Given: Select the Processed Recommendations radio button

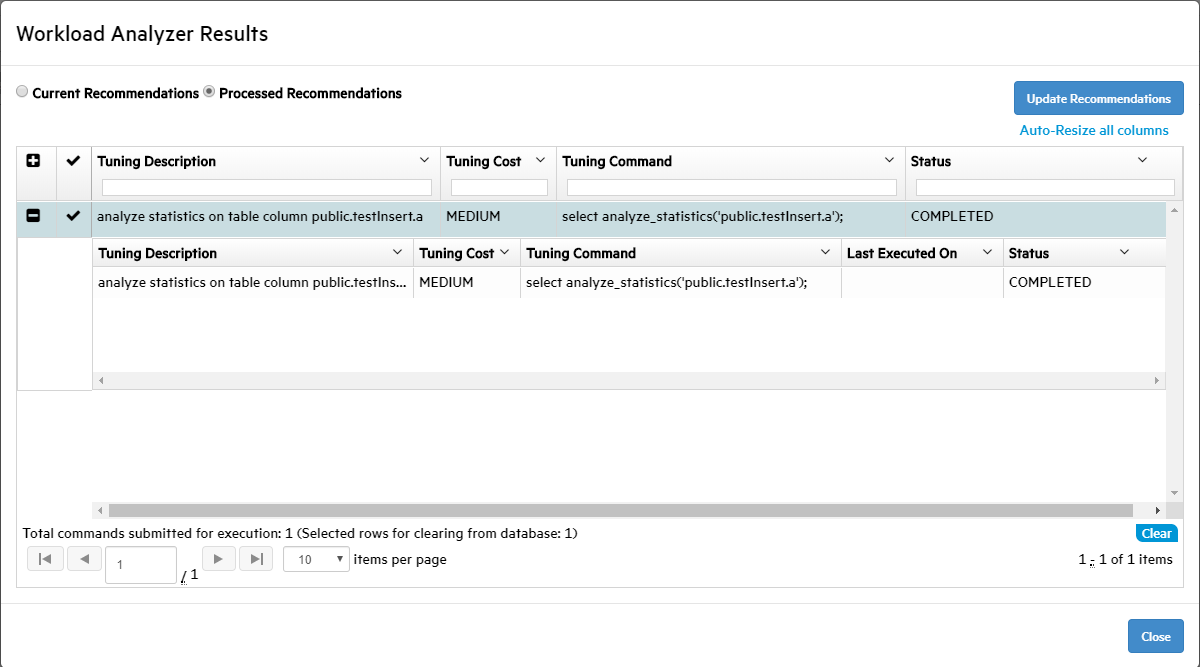Looking at the screenshot, I should 209,92.
